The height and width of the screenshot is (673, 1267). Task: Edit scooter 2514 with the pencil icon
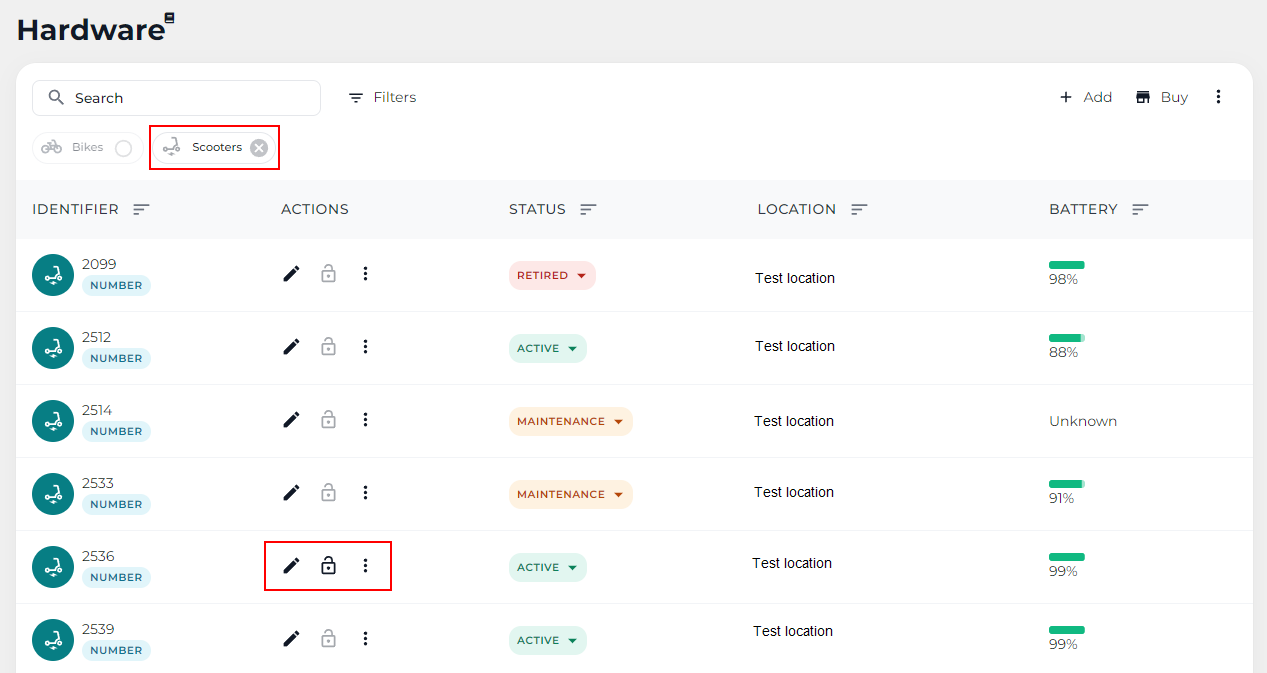click(291, 420)
